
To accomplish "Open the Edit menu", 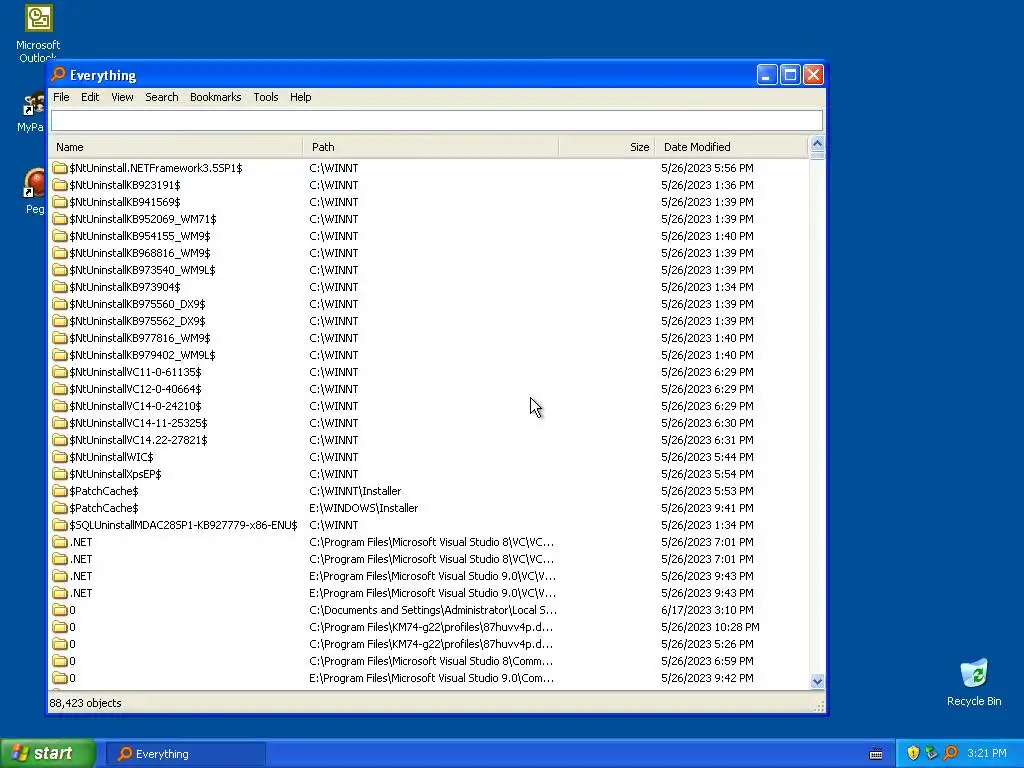I will click(x=90, y=97).
